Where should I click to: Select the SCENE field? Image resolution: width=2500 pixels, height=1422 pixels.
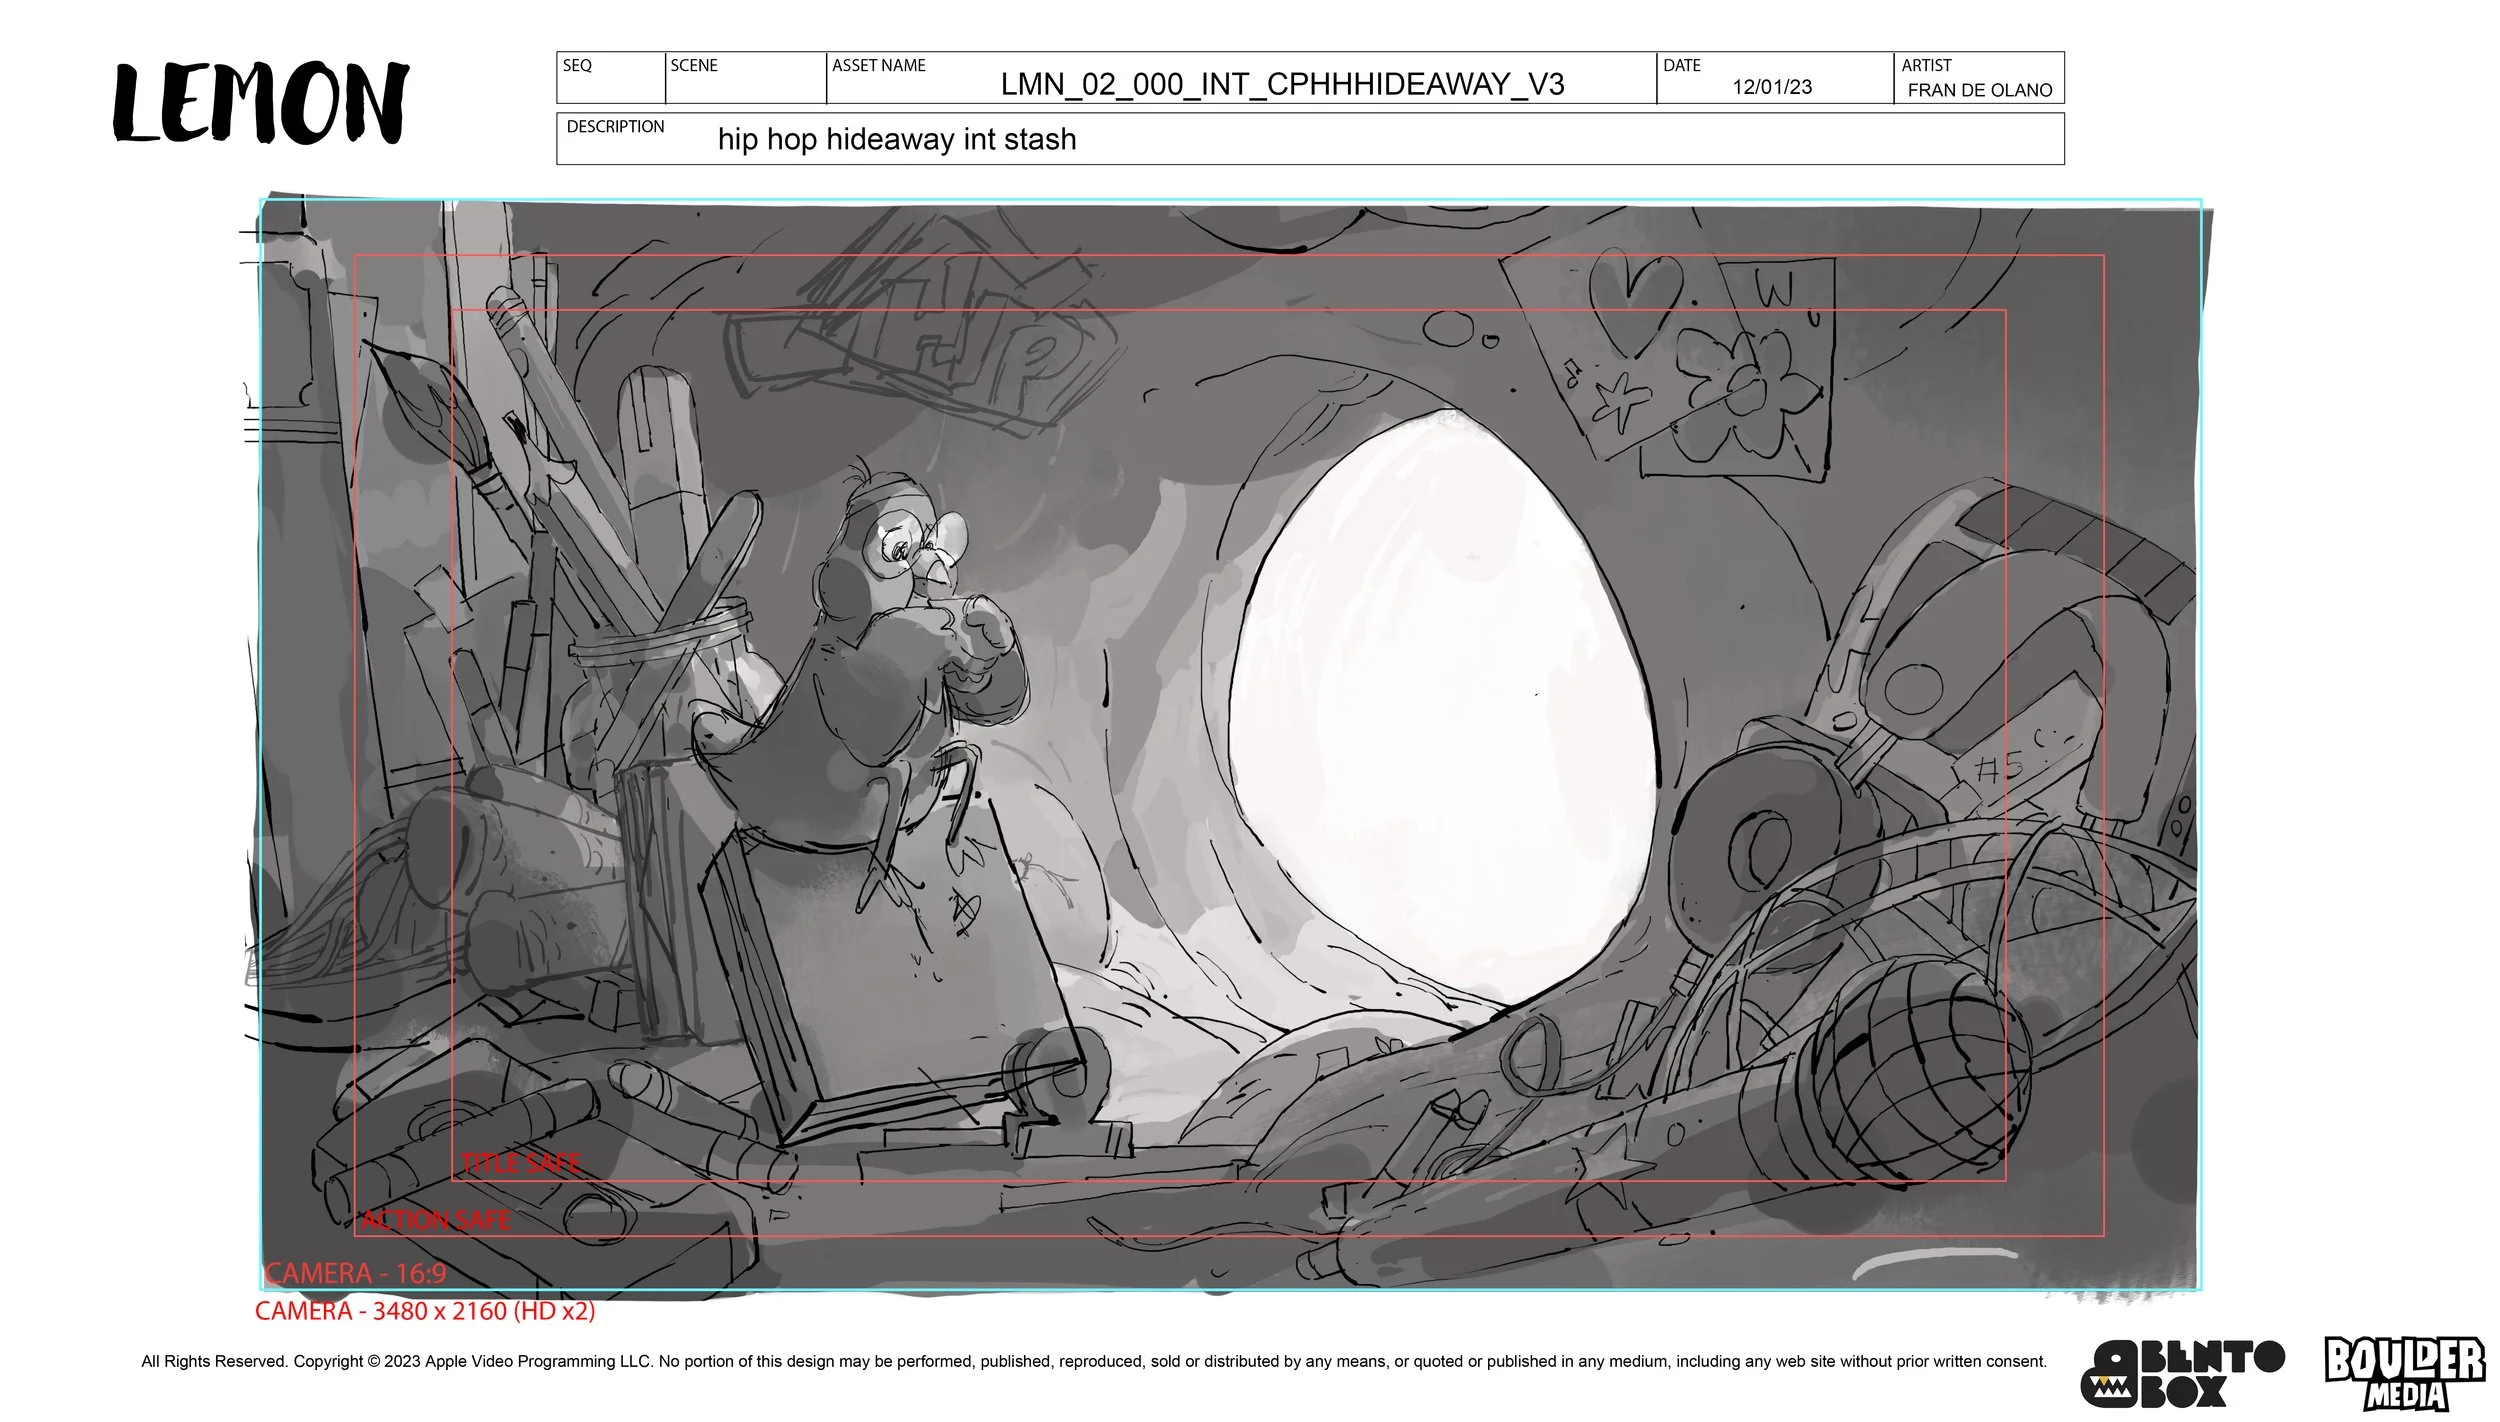point(746,78)
